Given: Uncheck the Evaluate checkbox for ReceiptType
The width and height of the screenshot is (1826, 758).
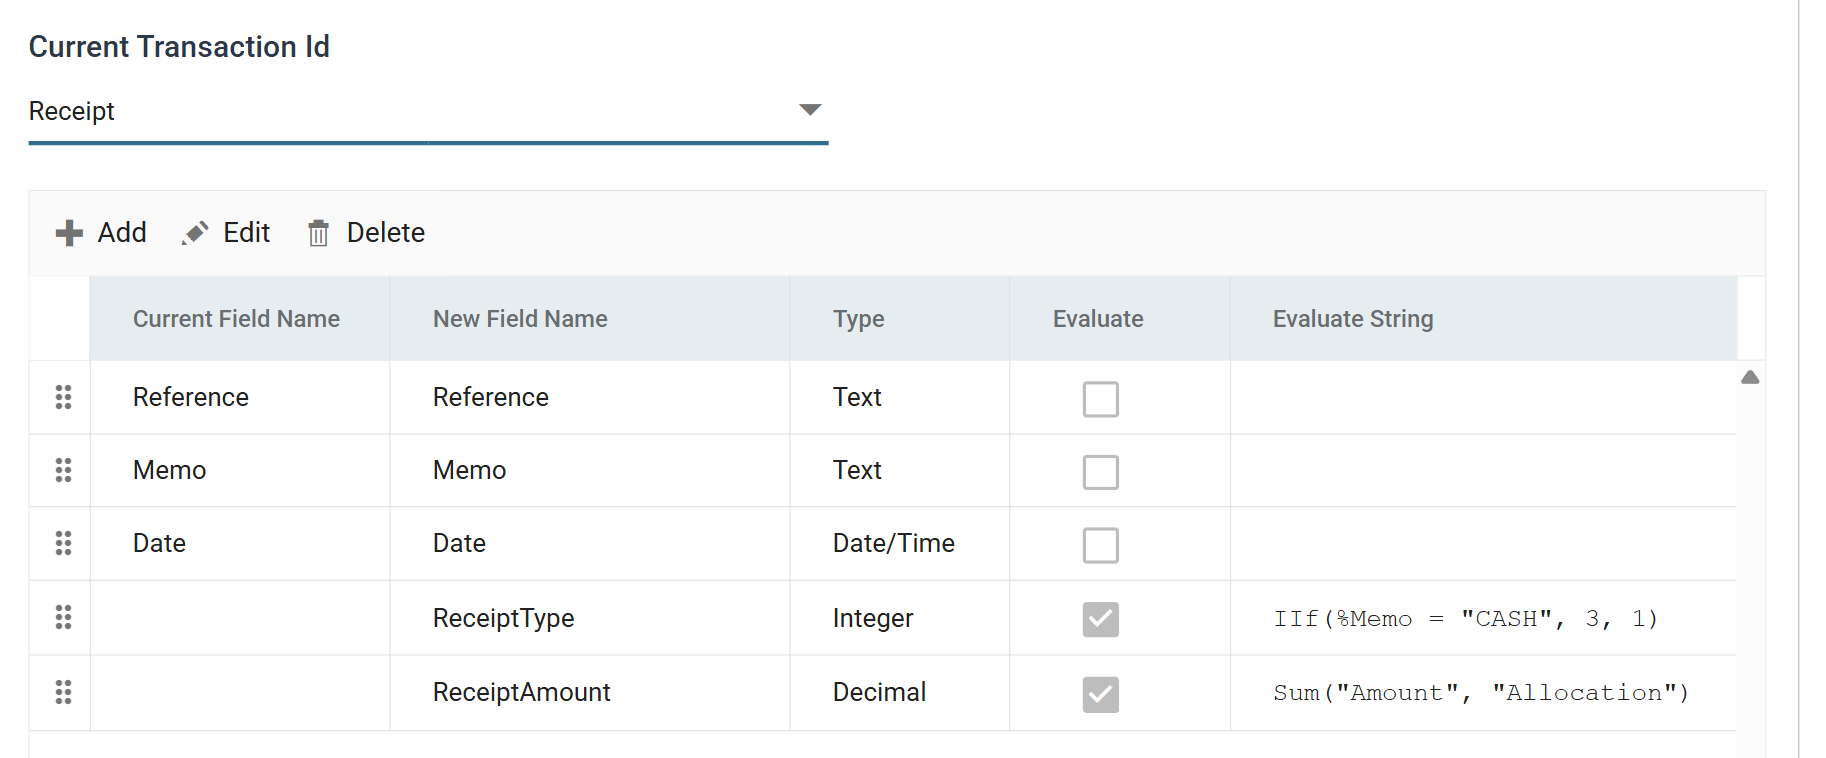Looking at the screenshot, I should click(x=1100, y=619).
